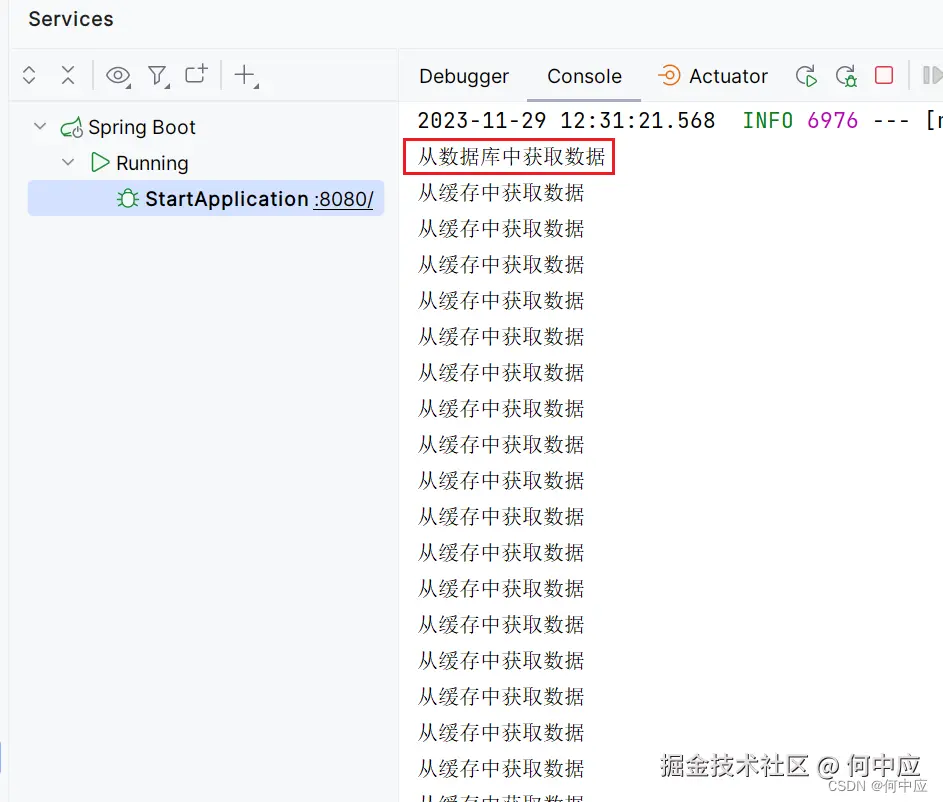943x802 pixels.
Task: Switch to the Debugger tab
Action: point(463,76)
